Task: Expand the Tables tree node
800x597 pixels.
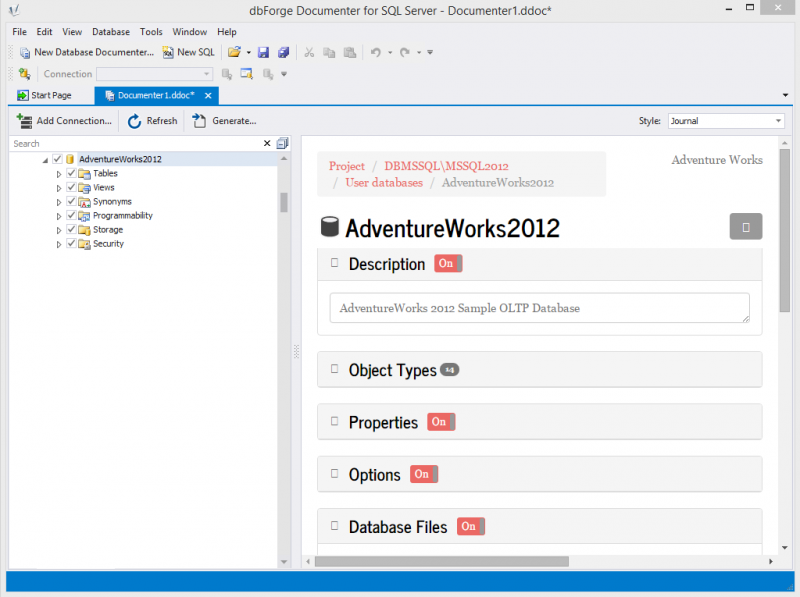Action: 59,174
